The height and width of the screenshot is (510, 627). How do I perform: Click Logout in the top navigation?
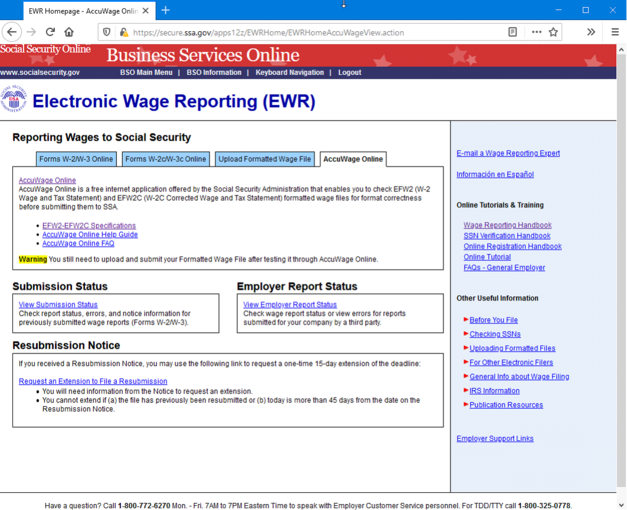point(349,72)
